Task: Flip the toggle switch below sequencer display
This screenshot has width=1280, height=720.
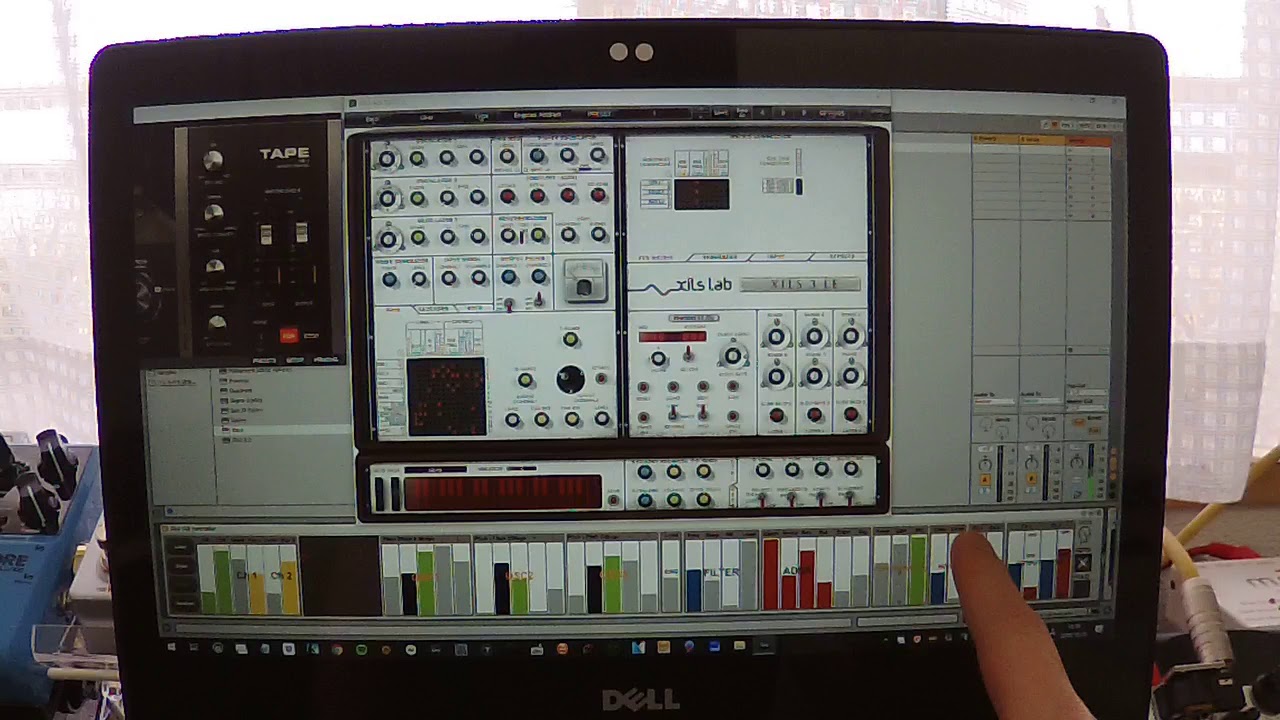Action: pos(688,355)
